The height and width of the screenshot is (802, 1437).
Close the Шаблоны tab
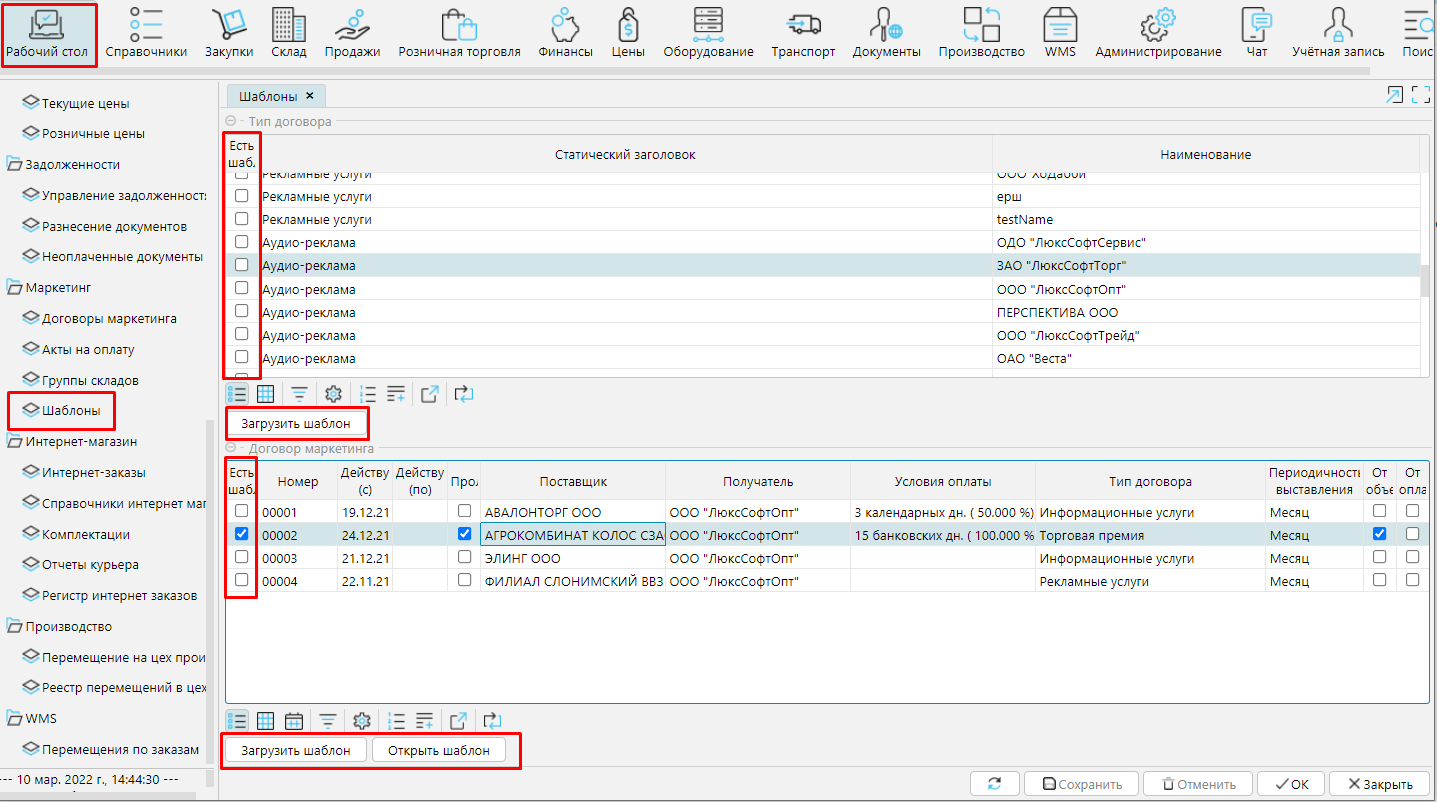310,96
